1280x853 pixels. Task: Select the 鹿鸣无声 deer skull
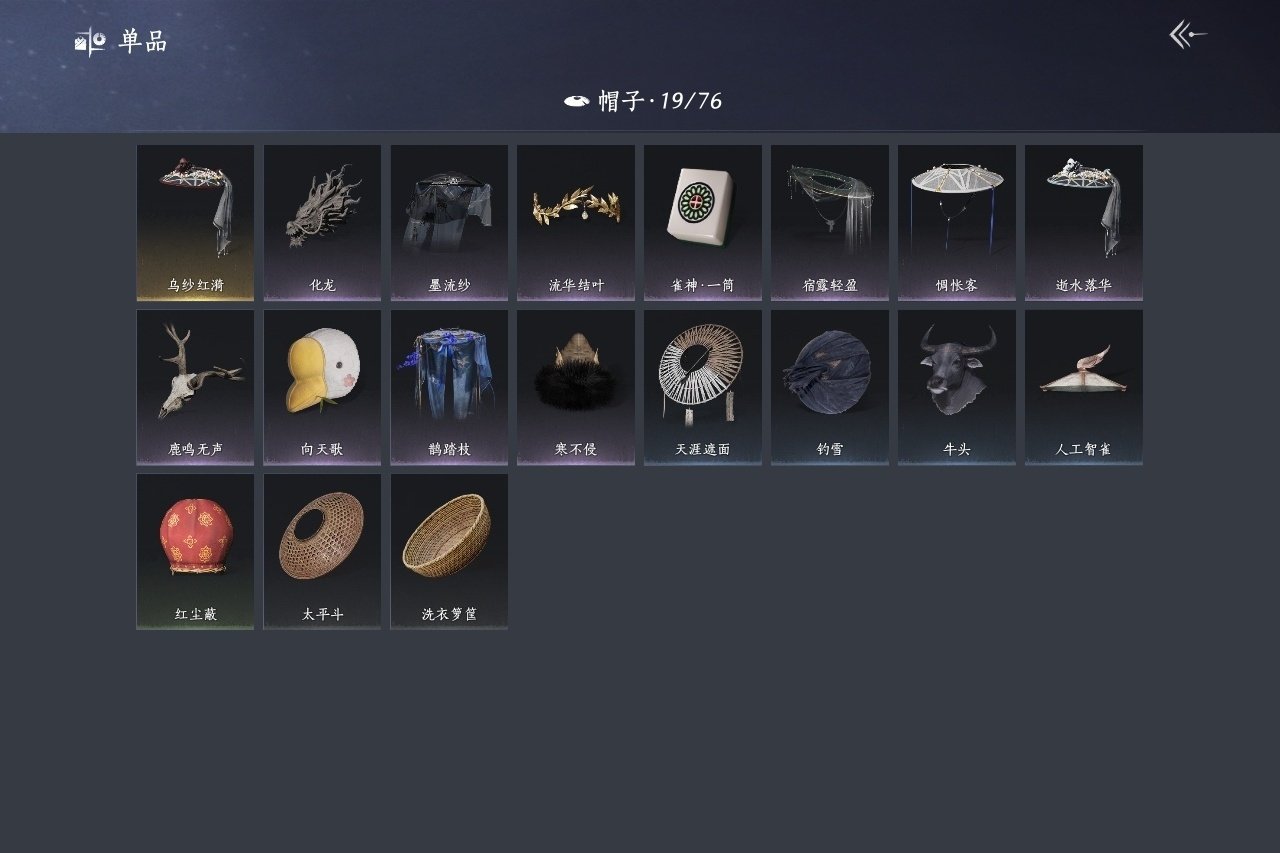[x=195, y=388]
